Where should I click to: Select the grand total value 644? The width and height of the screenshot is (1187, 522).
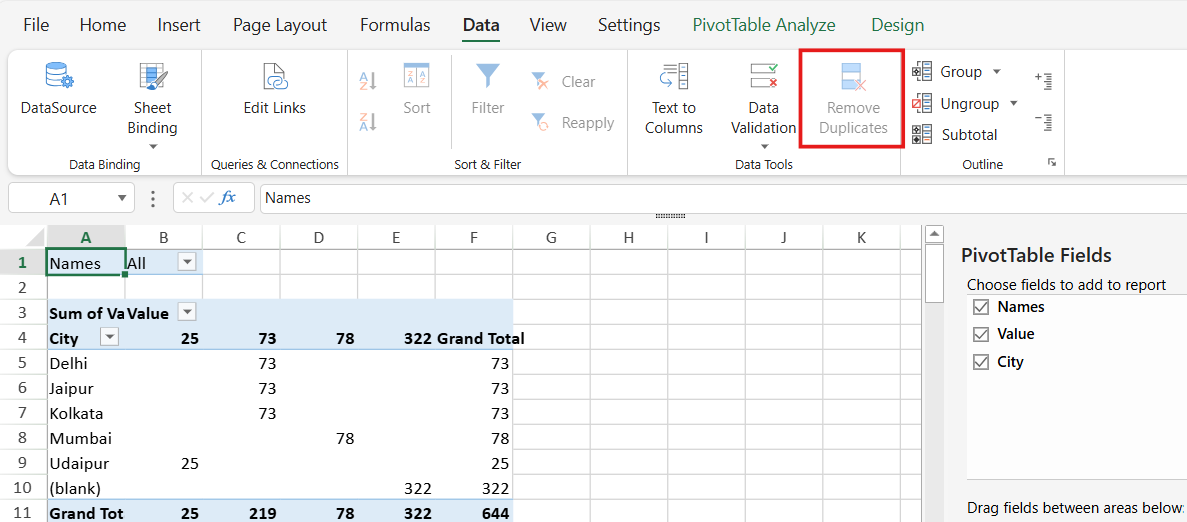pyautogui.click(x=474, y=513)
